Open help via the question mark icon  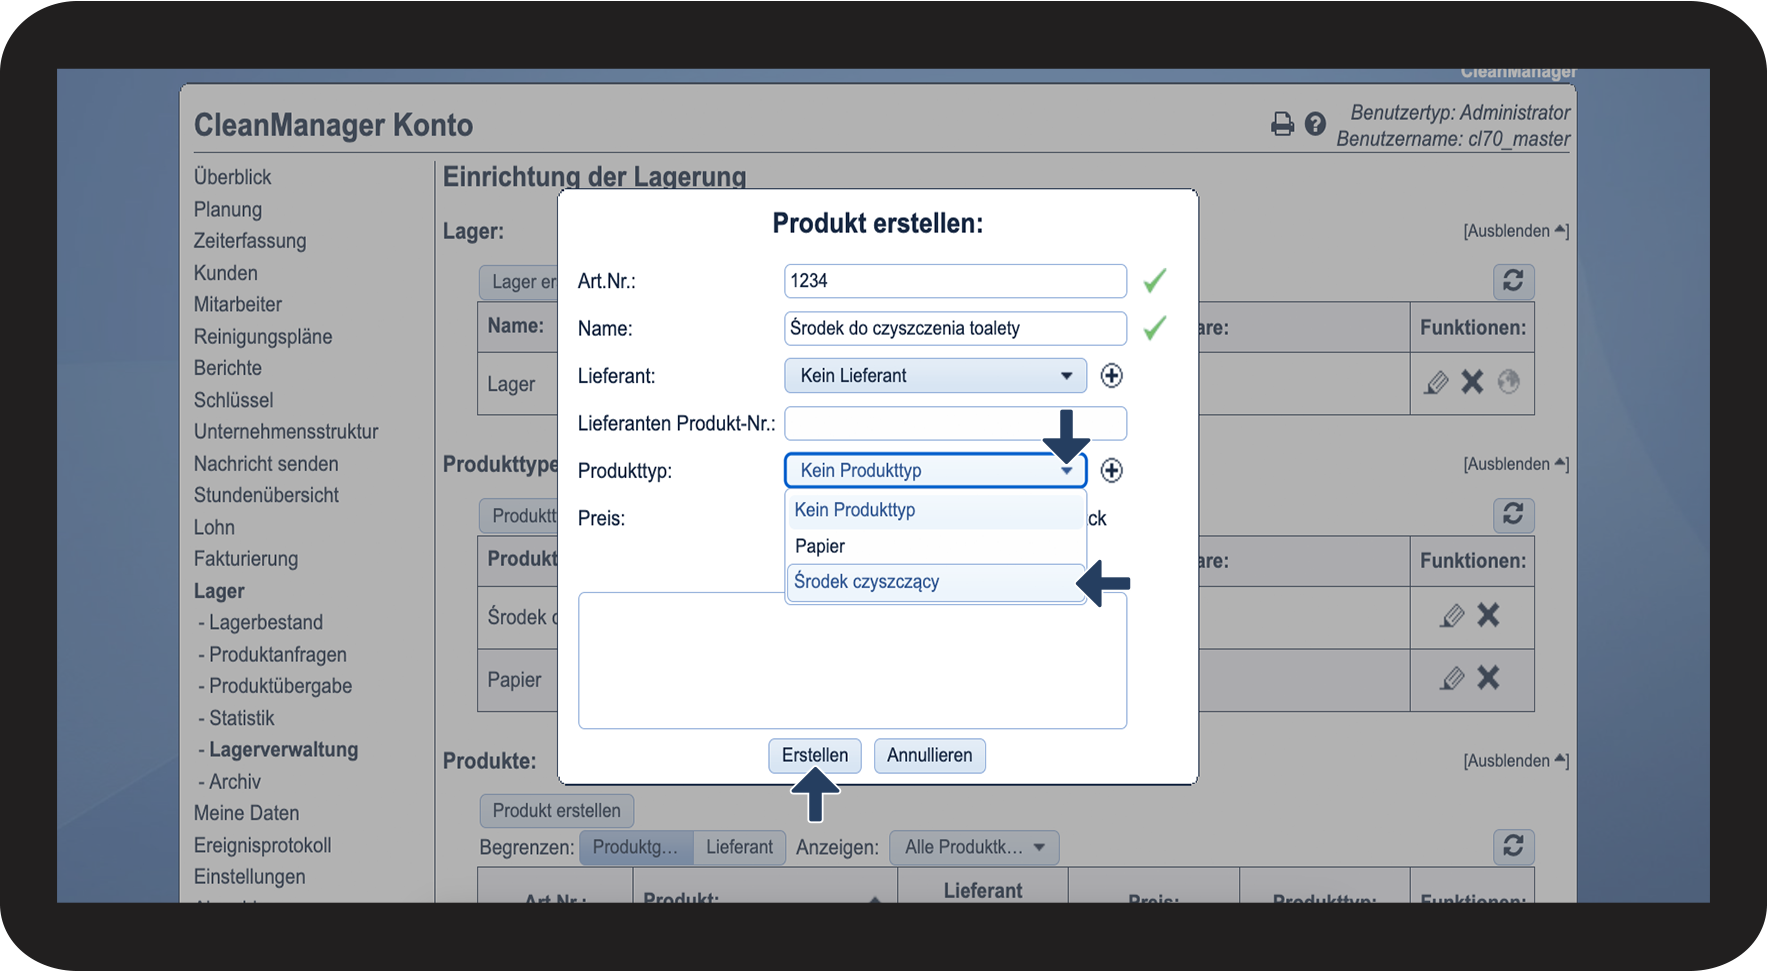[x=1315, y=124]
